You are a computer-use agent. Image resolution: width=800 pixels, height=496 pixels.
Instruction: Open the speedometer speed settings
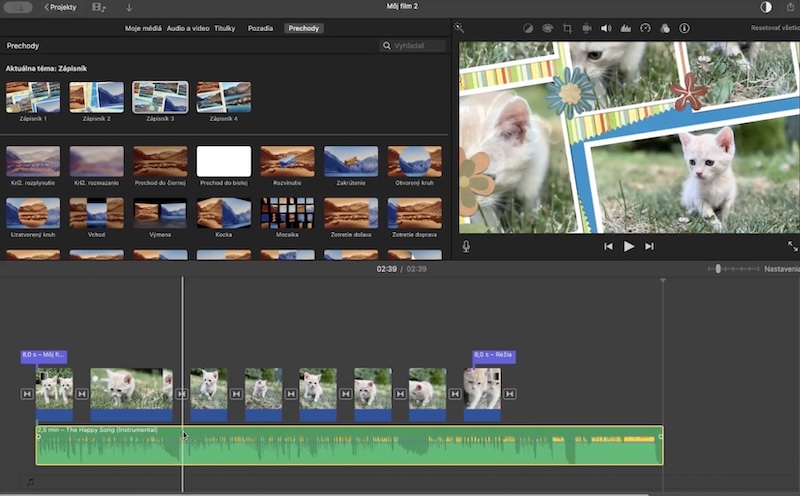point(645,29)
